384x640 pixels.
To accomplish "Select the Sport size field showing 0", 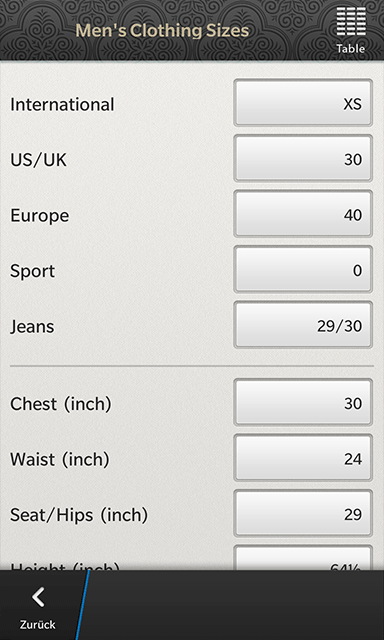I will (x=303, y=269).
